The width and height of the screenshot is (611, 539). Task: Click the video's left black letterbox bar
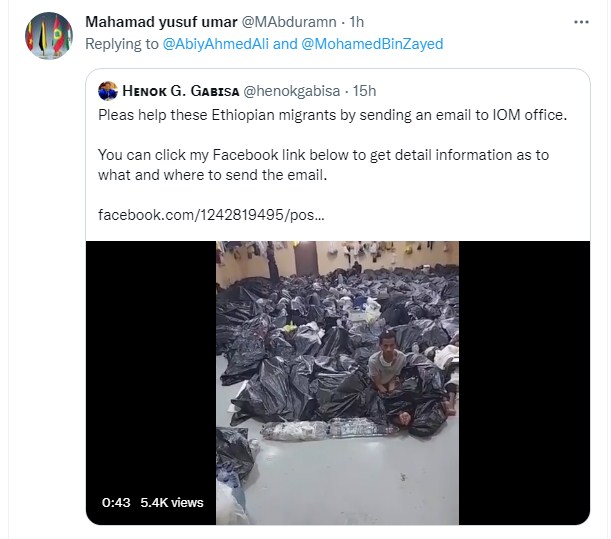[x=150, y=380]
